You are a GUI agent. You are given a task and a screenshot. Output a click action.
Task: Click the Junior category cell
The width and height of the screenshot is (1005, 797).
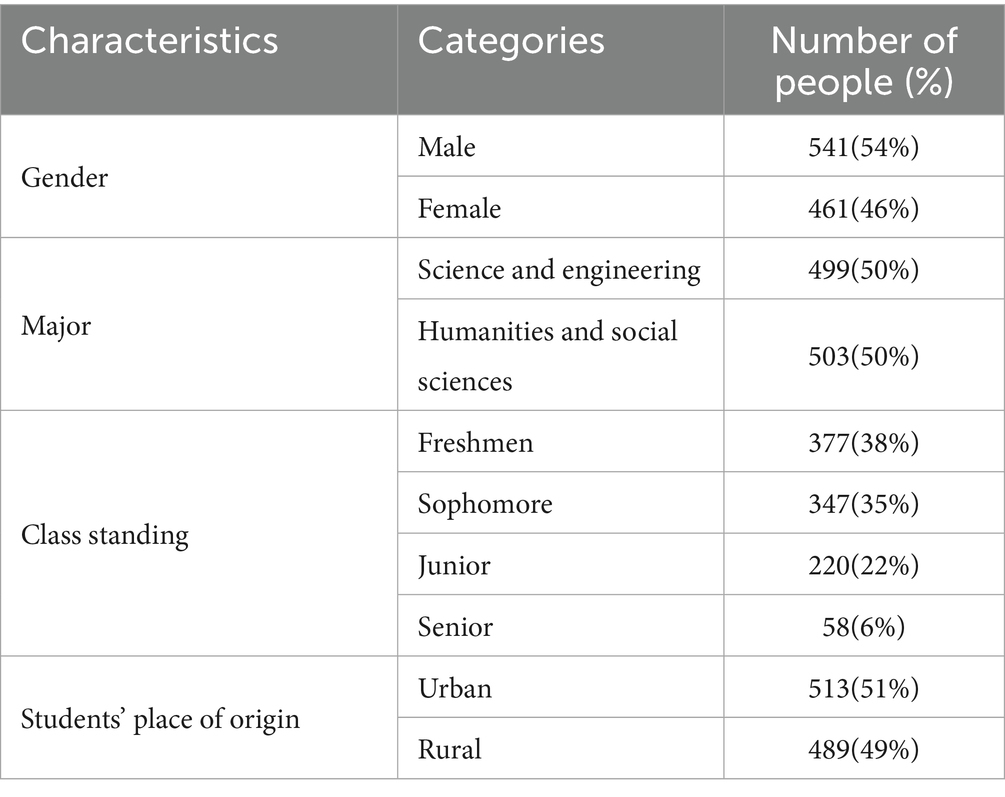[x=454, y=566]
